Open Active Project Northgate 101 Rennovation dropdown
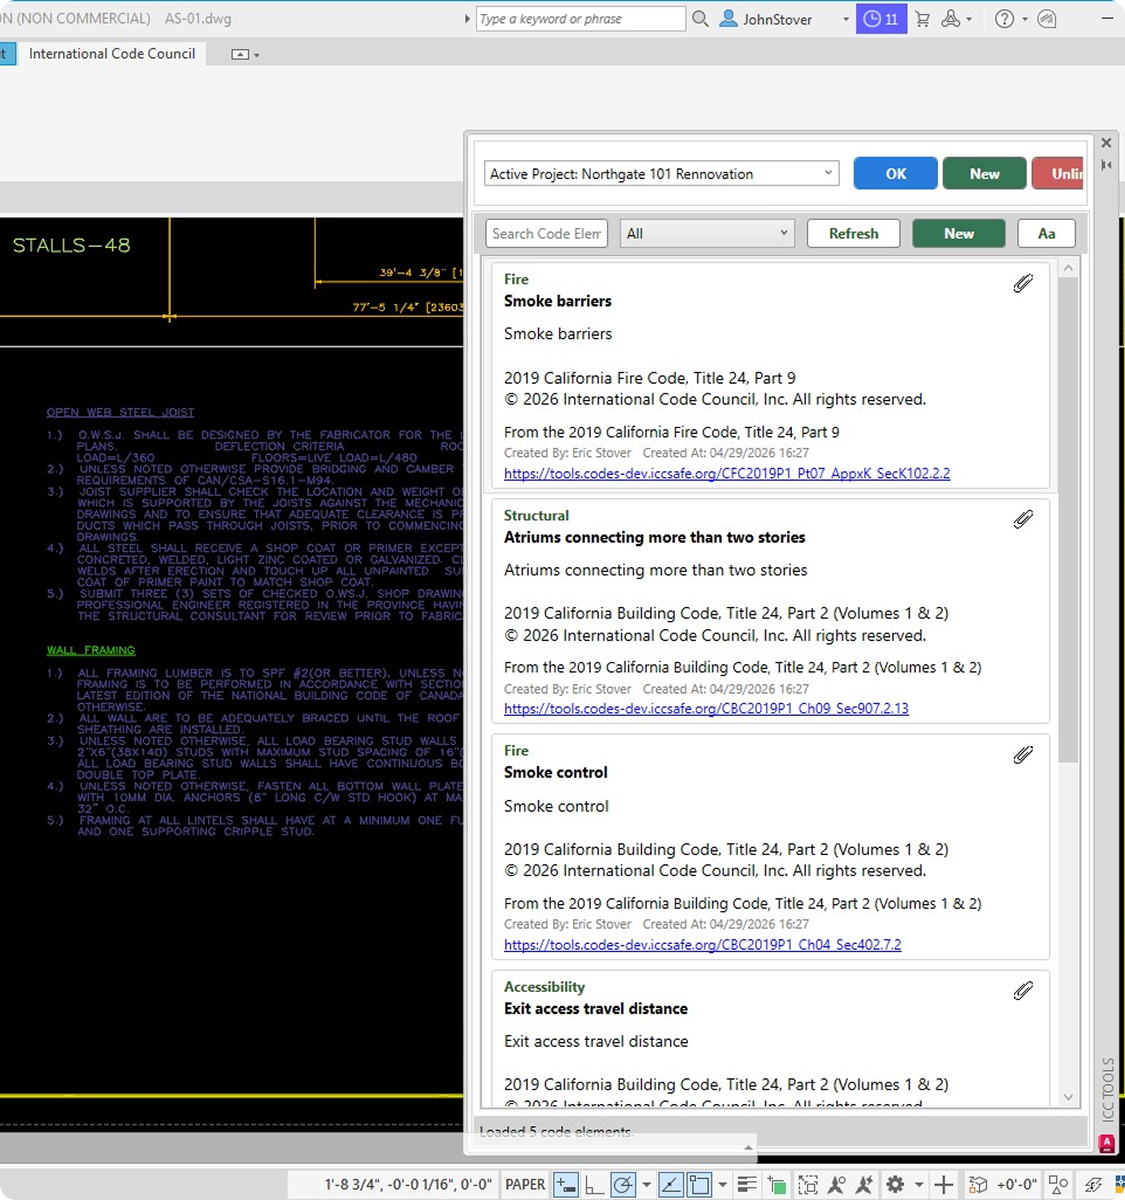1125x1200 pixels. pyautogui.click(x=661, y=174)
